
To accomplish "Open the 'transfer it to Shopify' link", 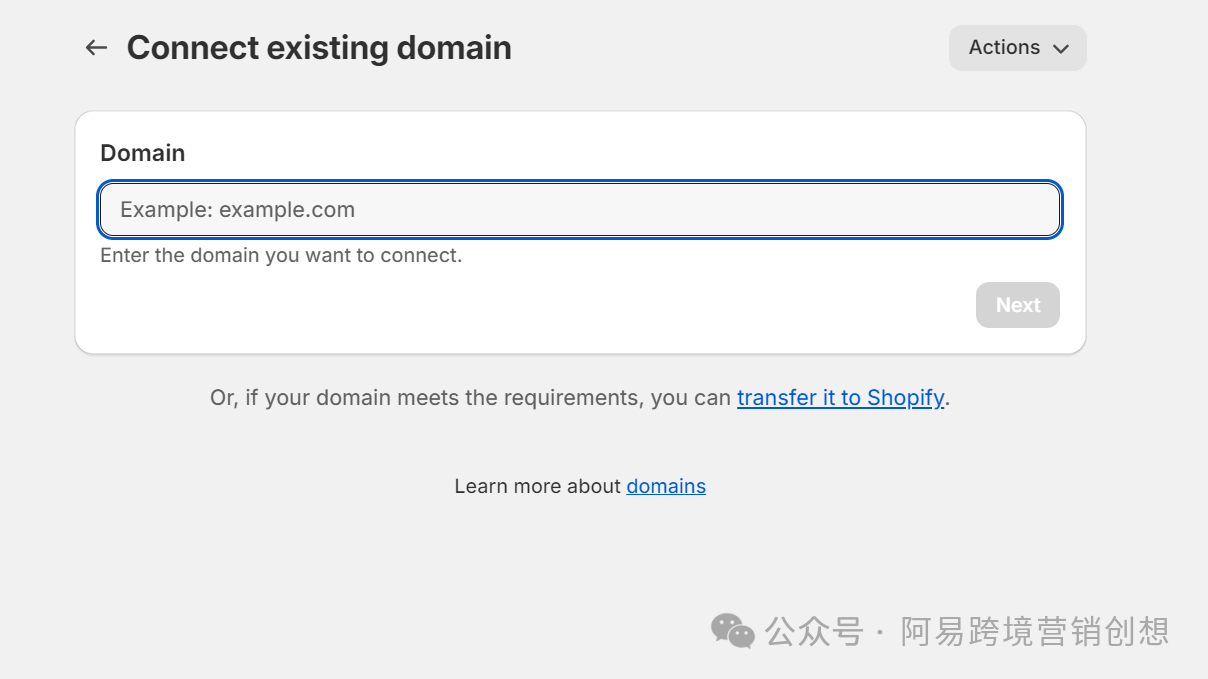I will tap(840, 398).
